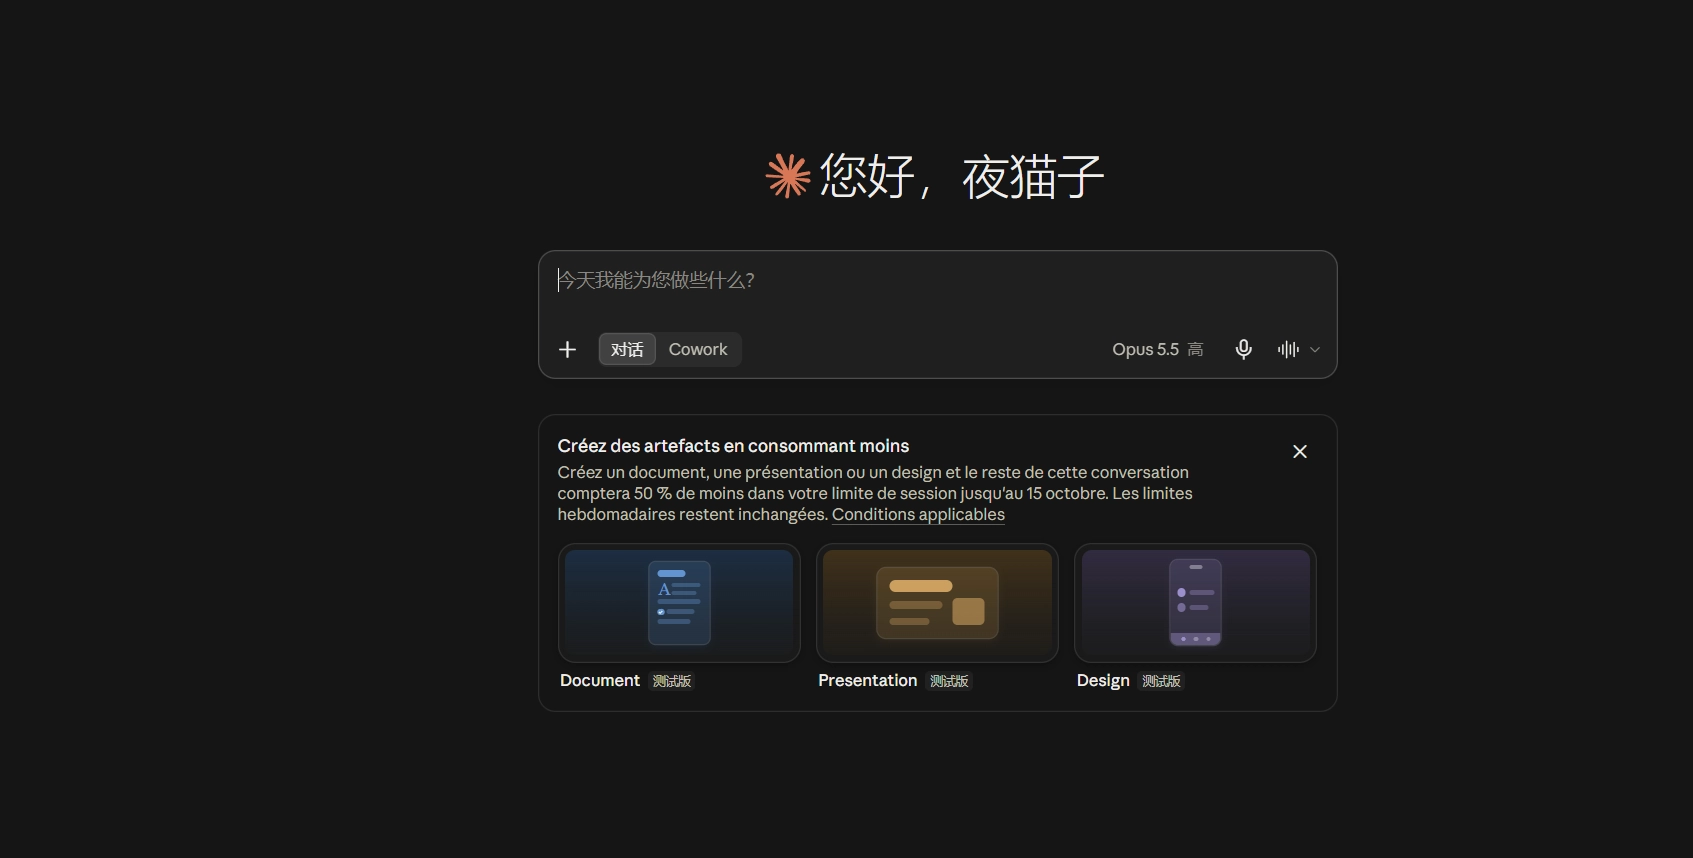Click the 测试版 badge next to Document

point(672,681)
